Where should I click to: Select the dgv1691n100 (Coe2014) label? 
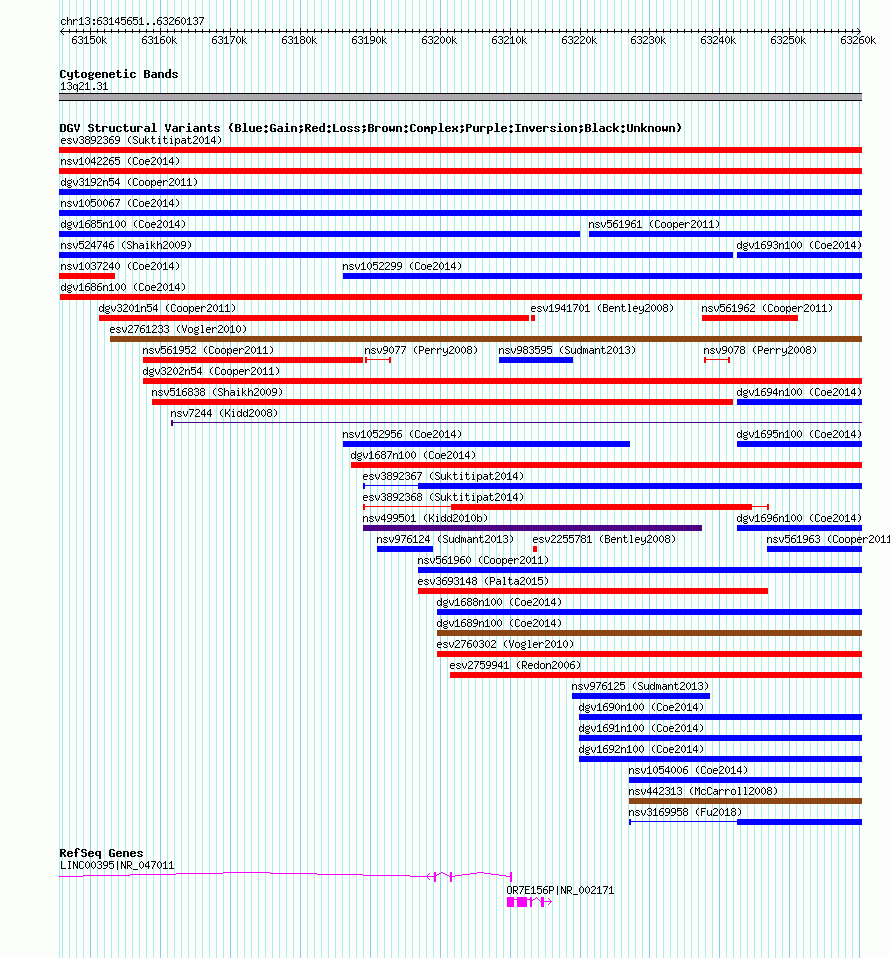[x=641, y=728]
